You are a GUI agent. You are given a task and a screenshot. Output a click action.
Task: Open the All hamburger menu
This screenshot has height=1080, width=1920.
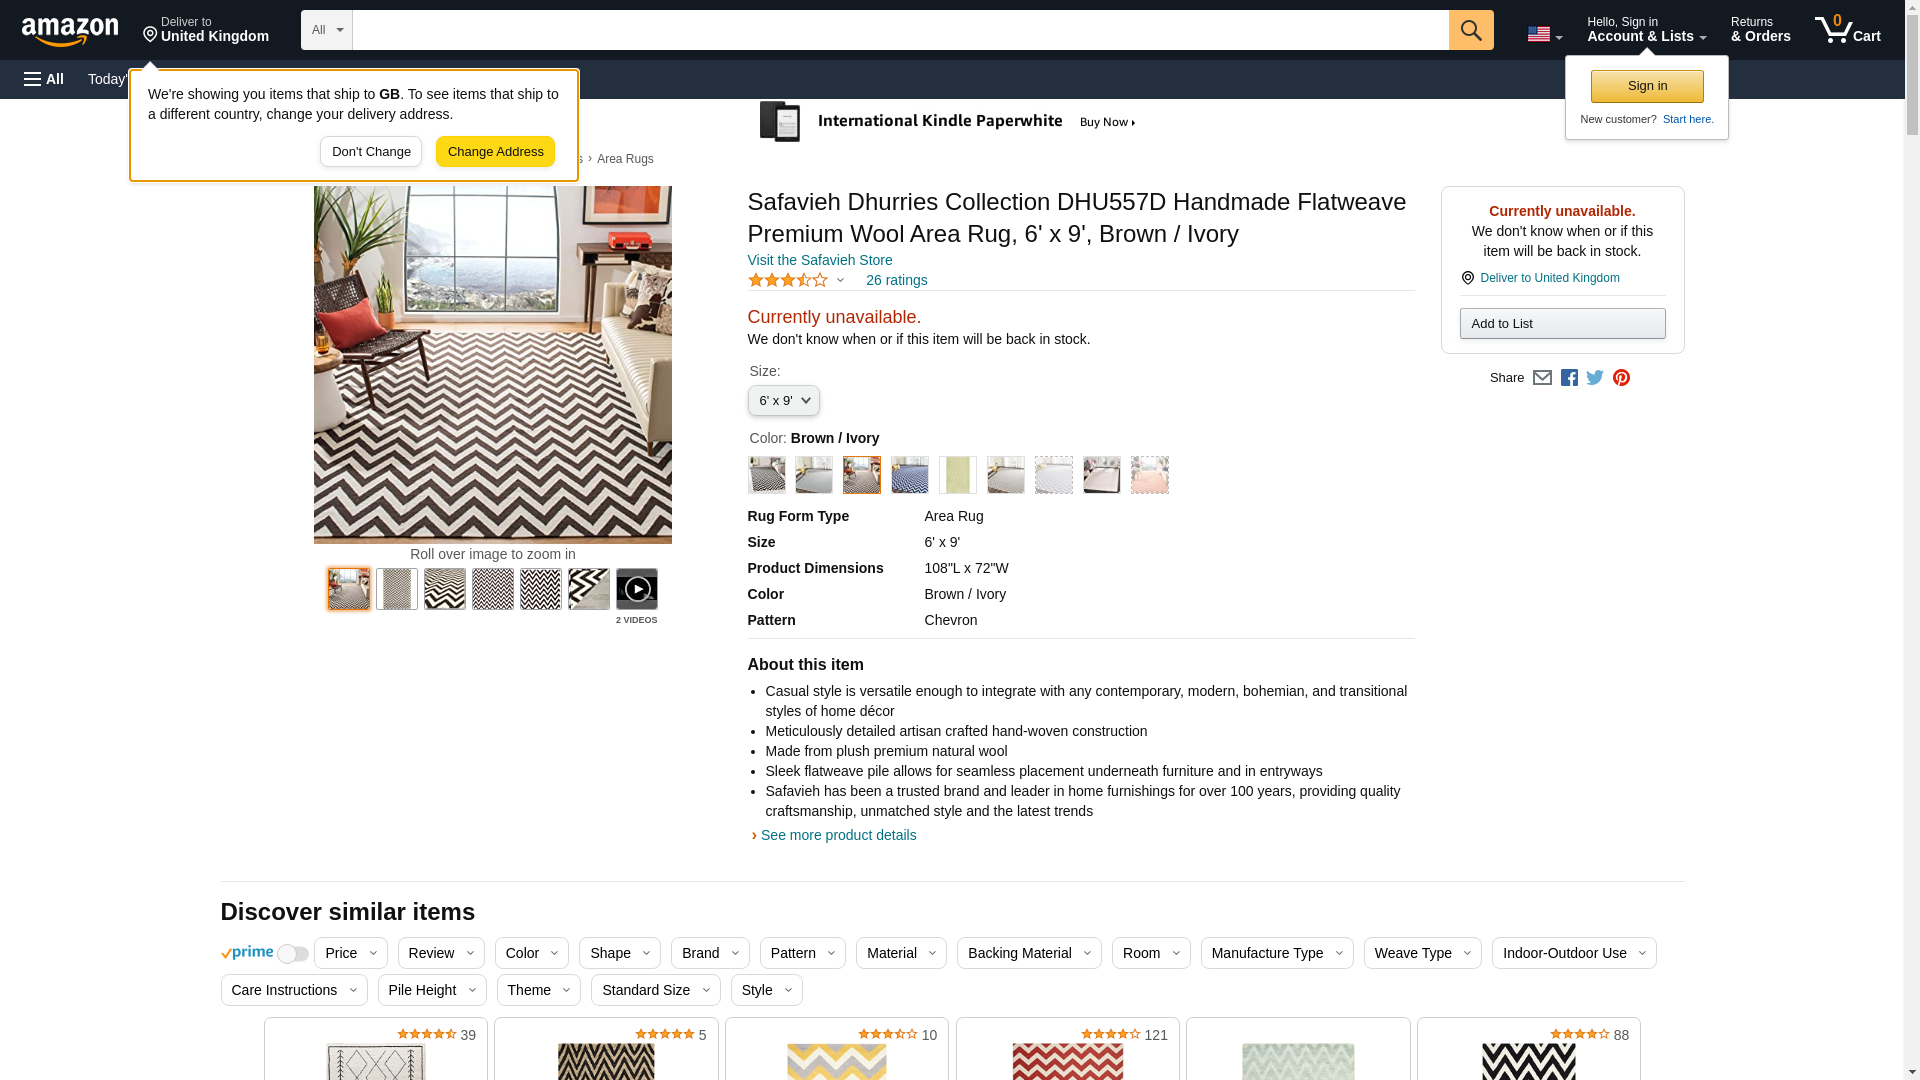coord(44,79)
